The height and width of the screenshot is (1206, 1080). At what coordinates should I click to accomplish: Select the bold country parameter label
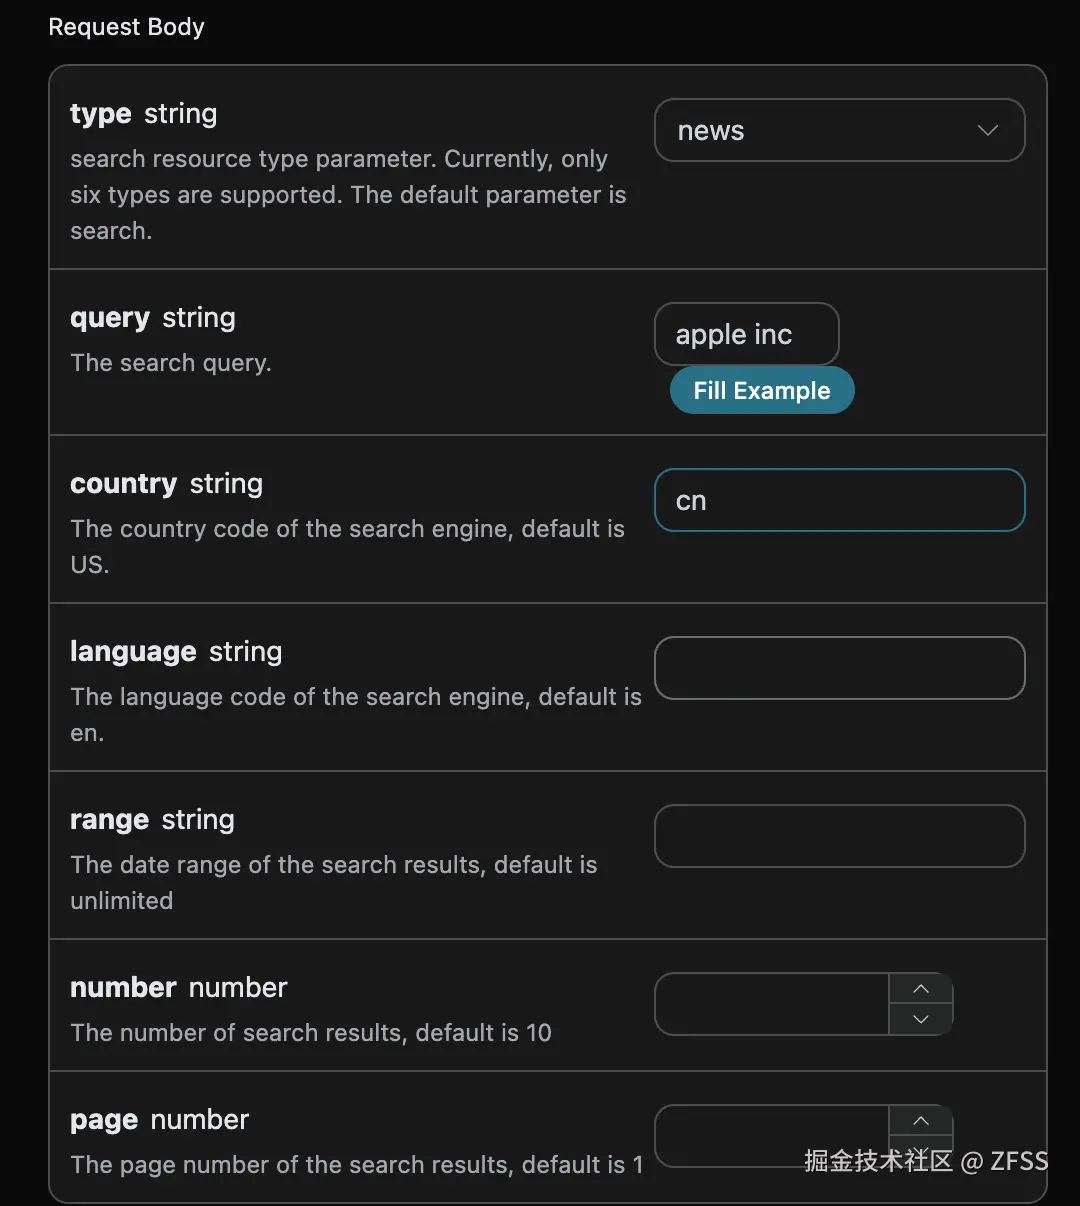coord(123,484)
